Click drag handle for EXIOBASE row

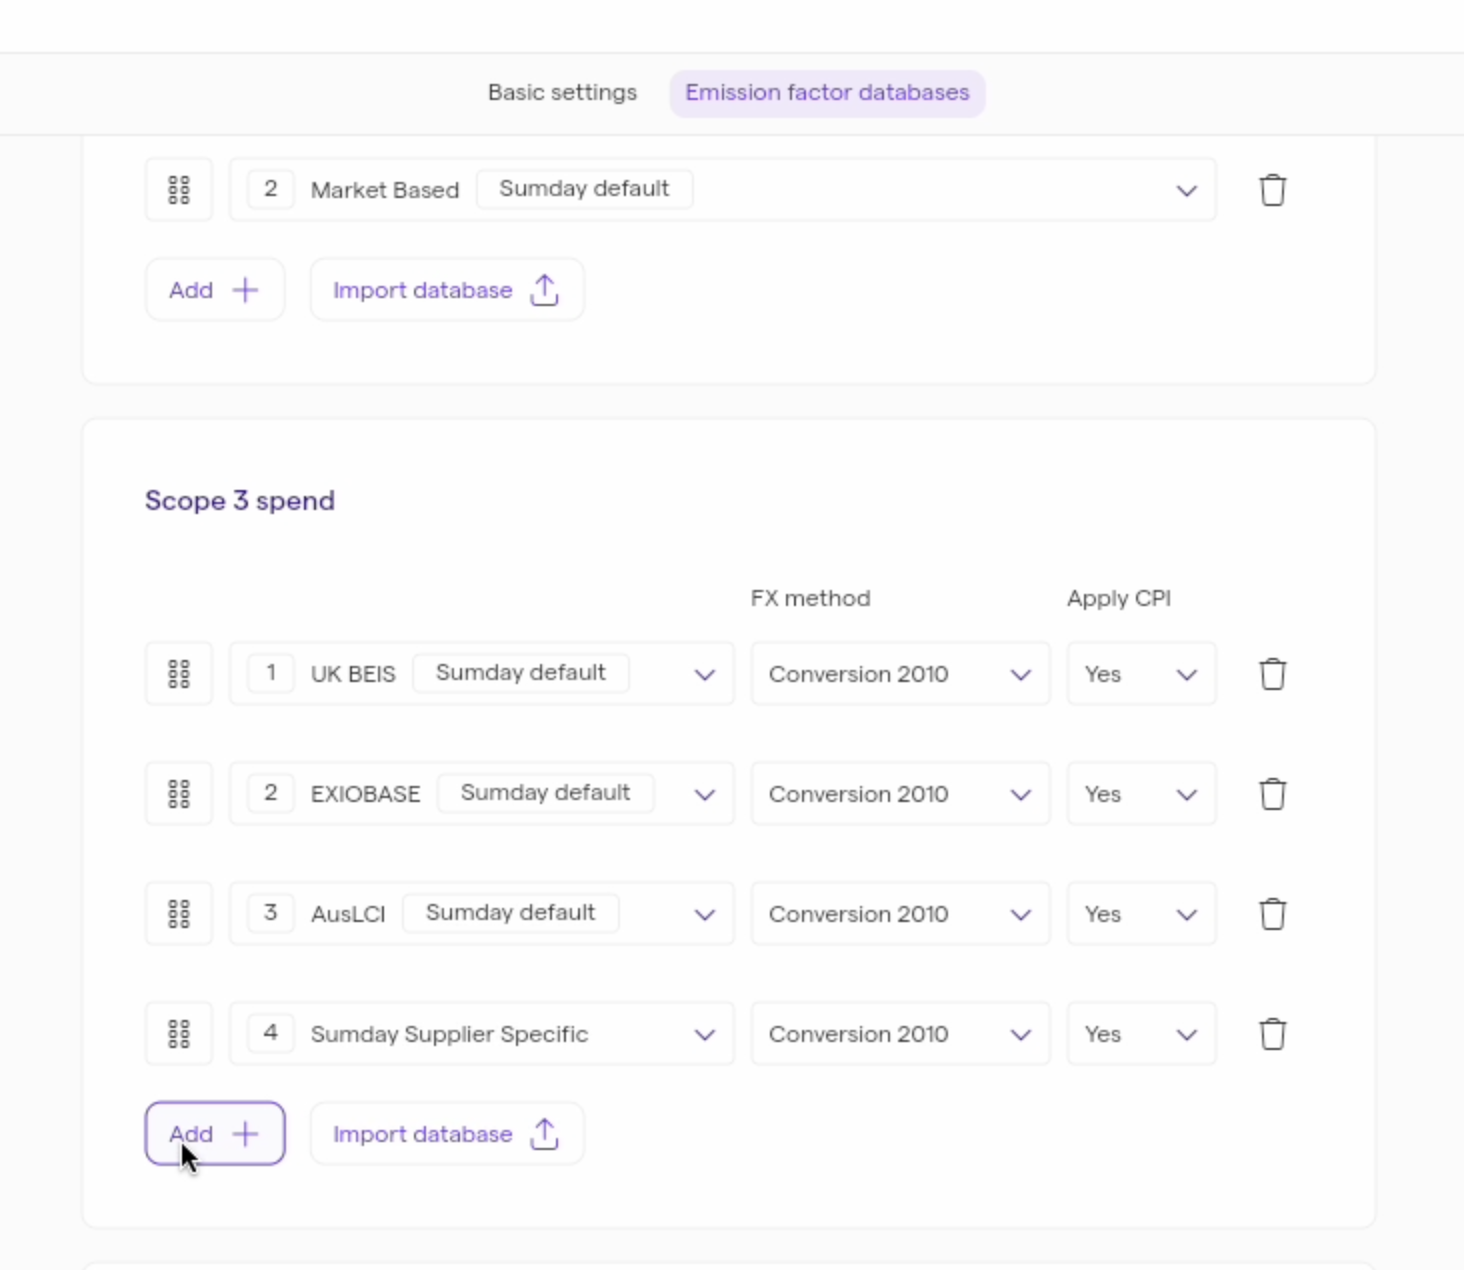[x=179, y=794]
